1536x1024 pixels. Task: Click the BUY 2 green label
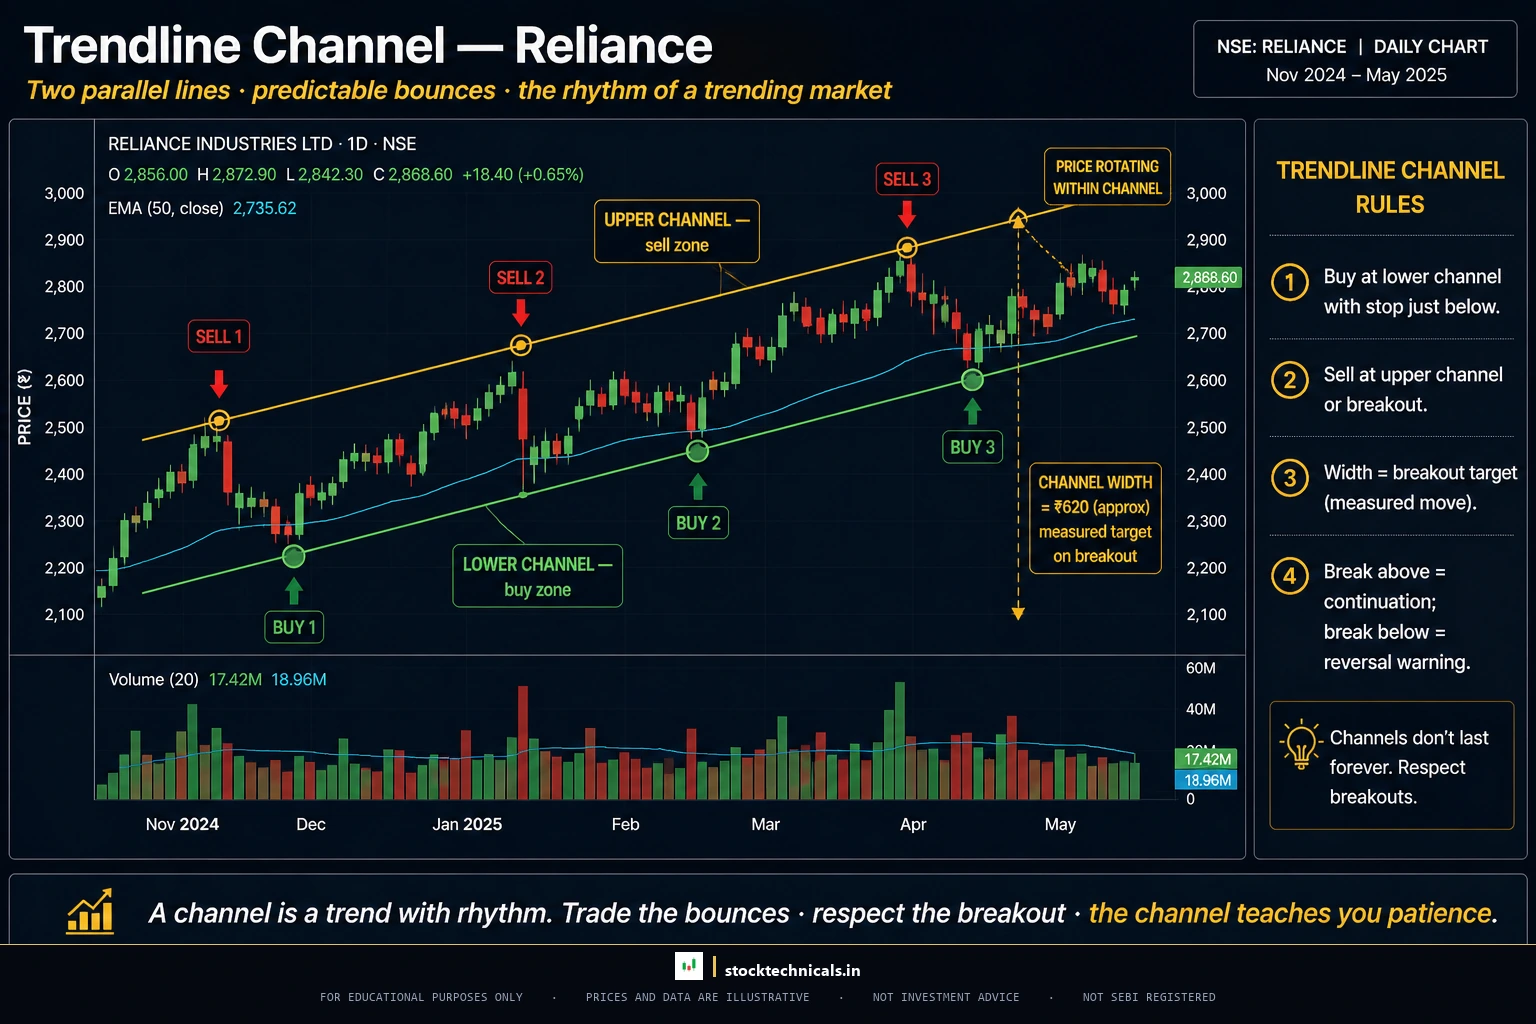[698, 523]
